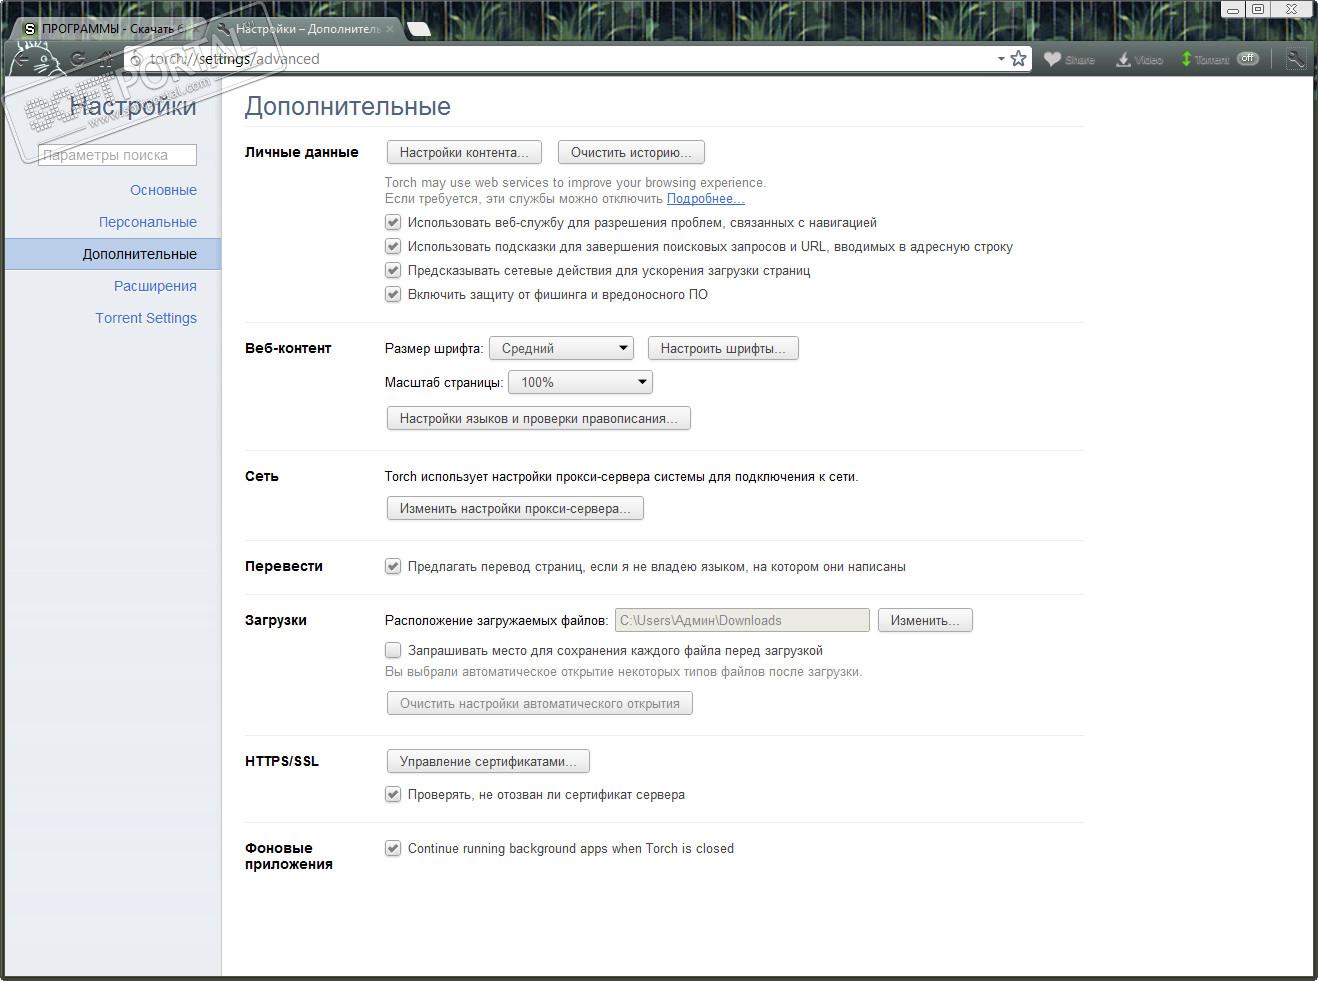1318x981 pixels.
Task: Open the Расширения section
Action: click(x=155, y=286)
